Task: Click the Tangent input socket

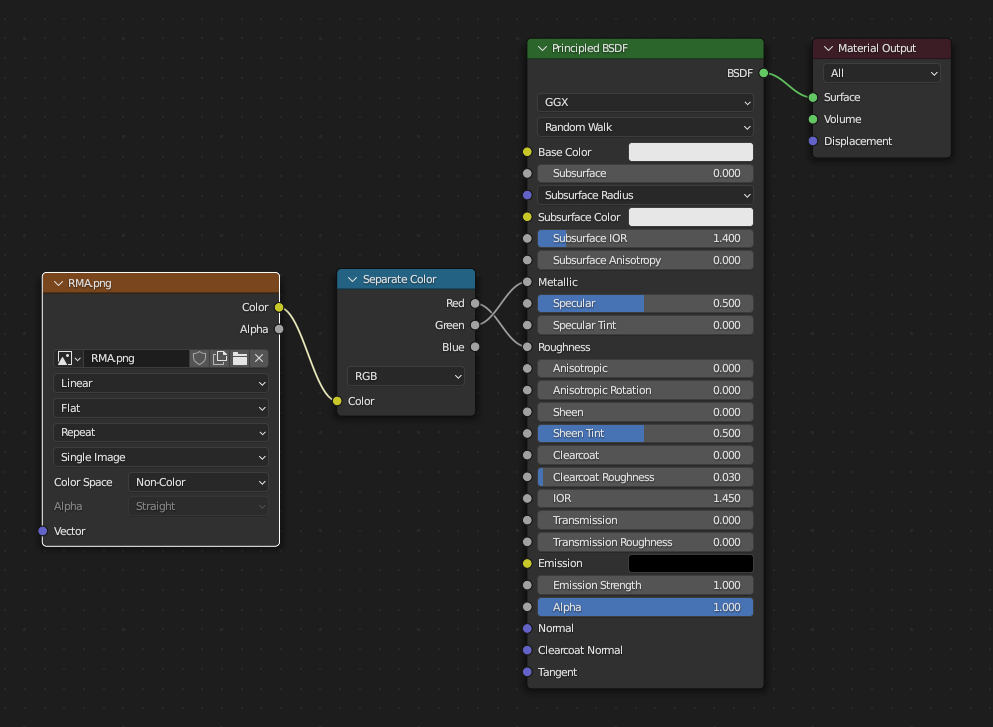Action: tap(527, 673)
